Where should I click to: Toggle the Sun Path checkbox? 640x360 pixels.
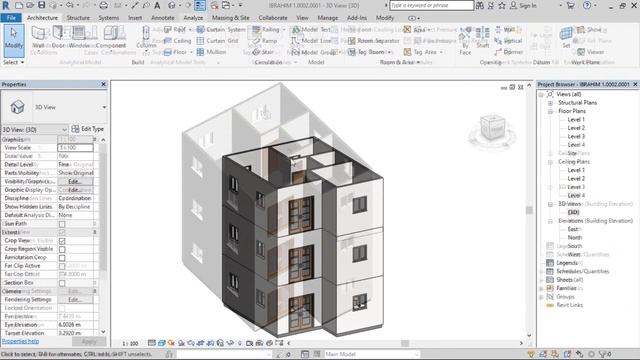pos(62,224)
